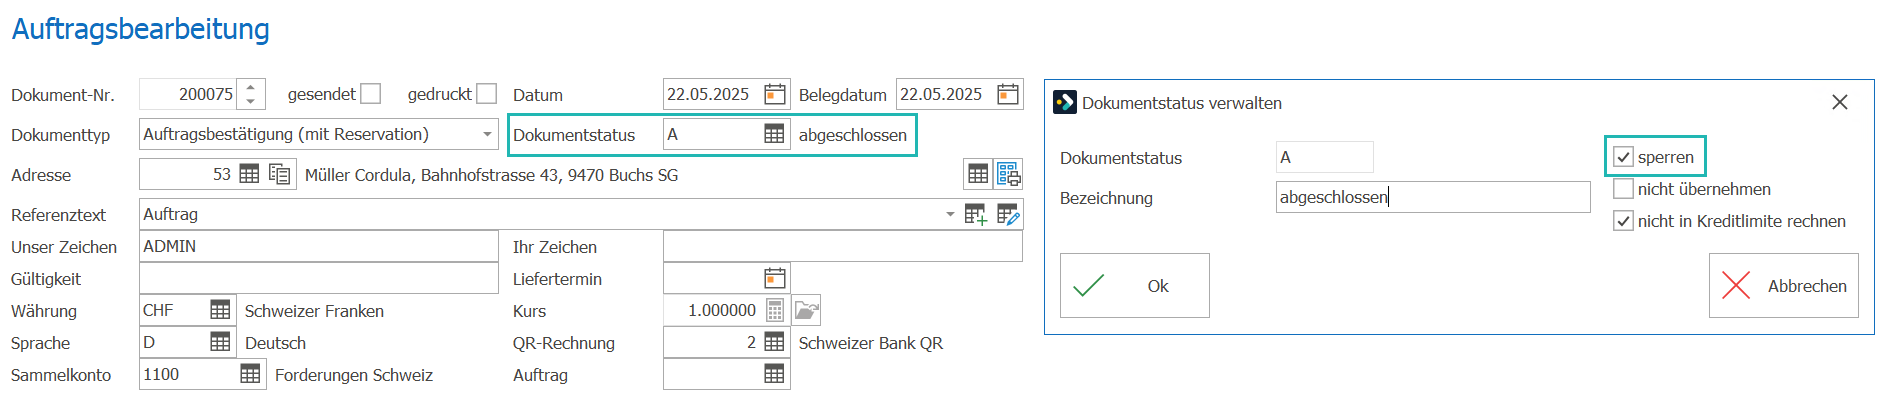Click the address management icon at row end
Image resolution: width=1884 pixels, height=415 pixels.
click(x=1008, y=174)
